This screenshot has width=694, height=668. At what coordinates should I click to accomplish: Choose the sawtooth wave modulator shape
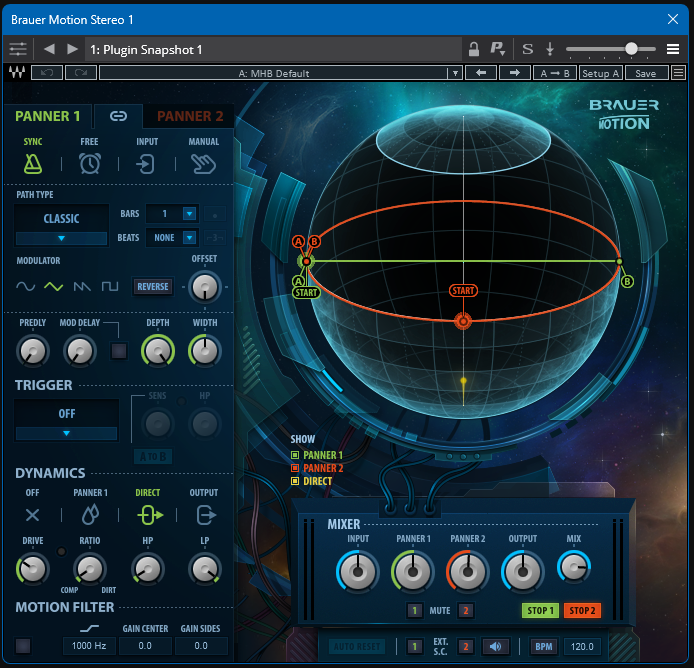pos(82,287)
